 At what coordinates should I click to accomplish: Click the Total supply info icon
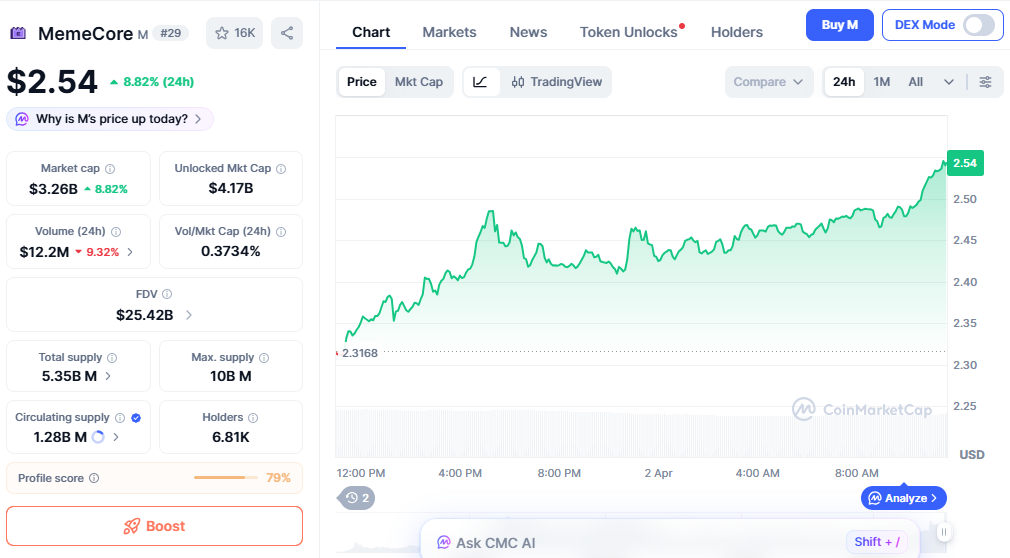click(x=112, y=358)
